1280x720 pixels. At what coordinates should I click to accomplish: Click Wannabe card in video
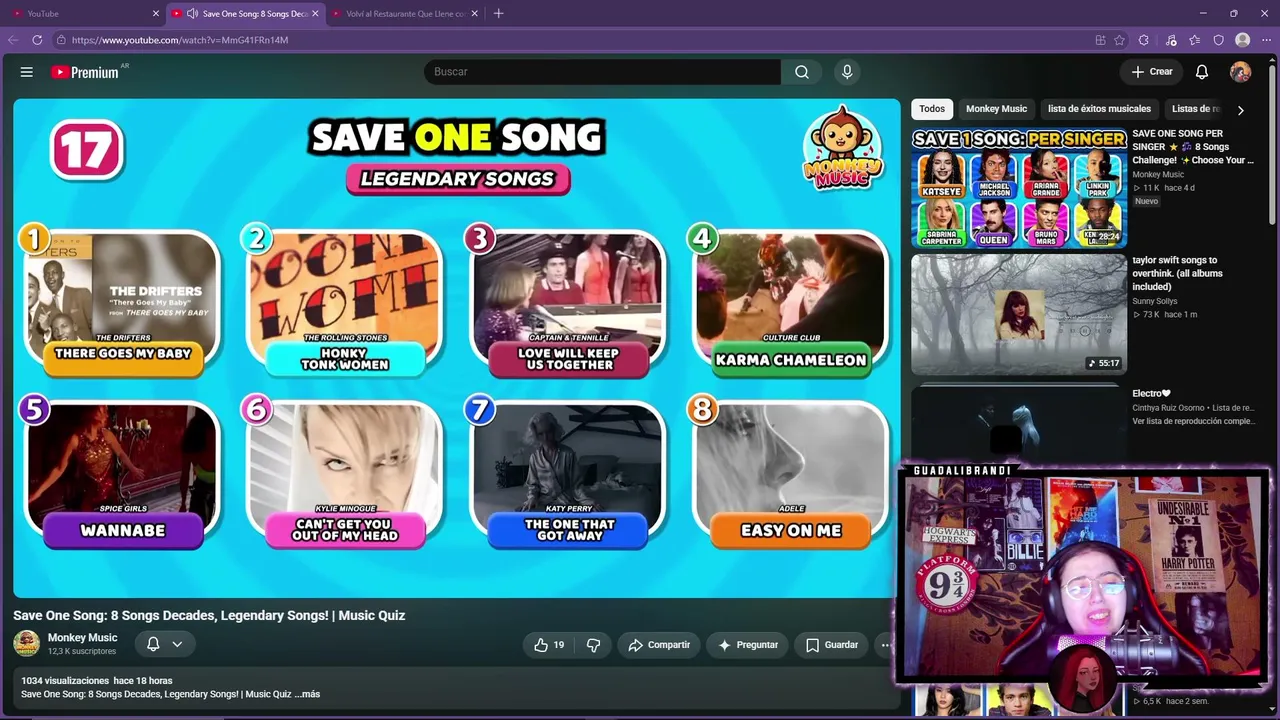coord(122,476)
